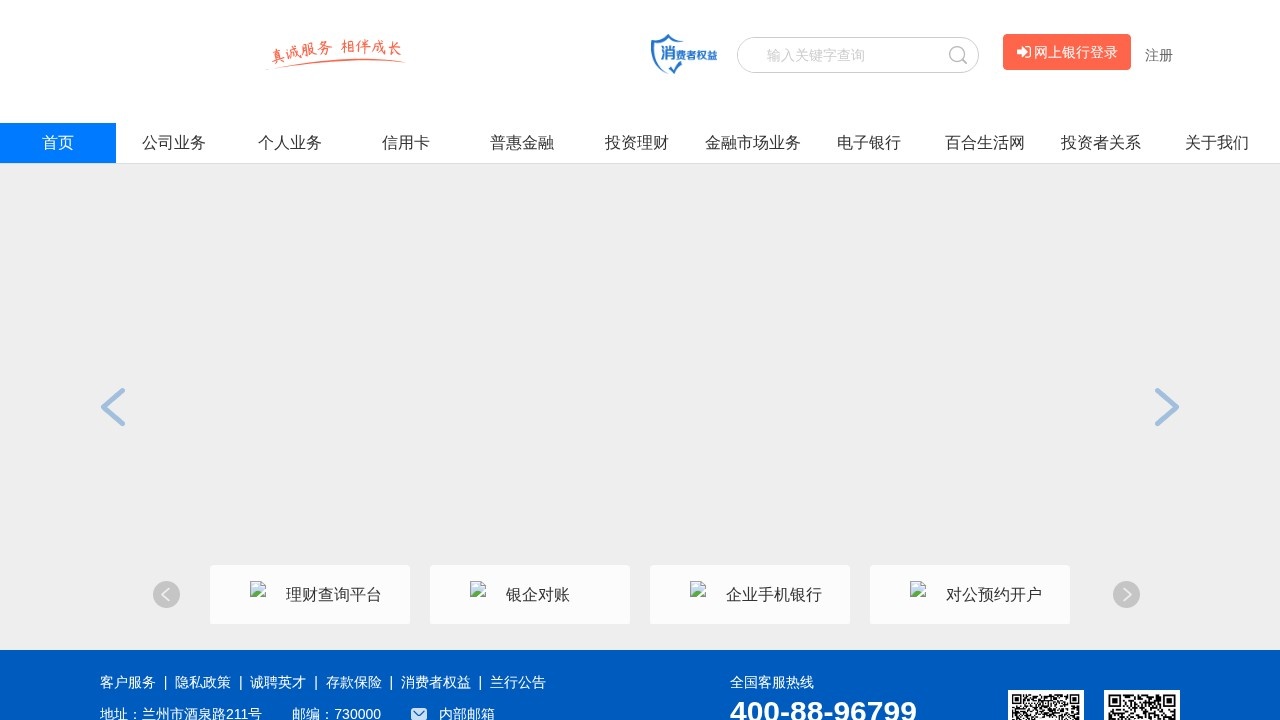This screenshot has width=1280, height=720.
Task: Open the 投资者关系 menu
Action: [x=1101, y=143]
